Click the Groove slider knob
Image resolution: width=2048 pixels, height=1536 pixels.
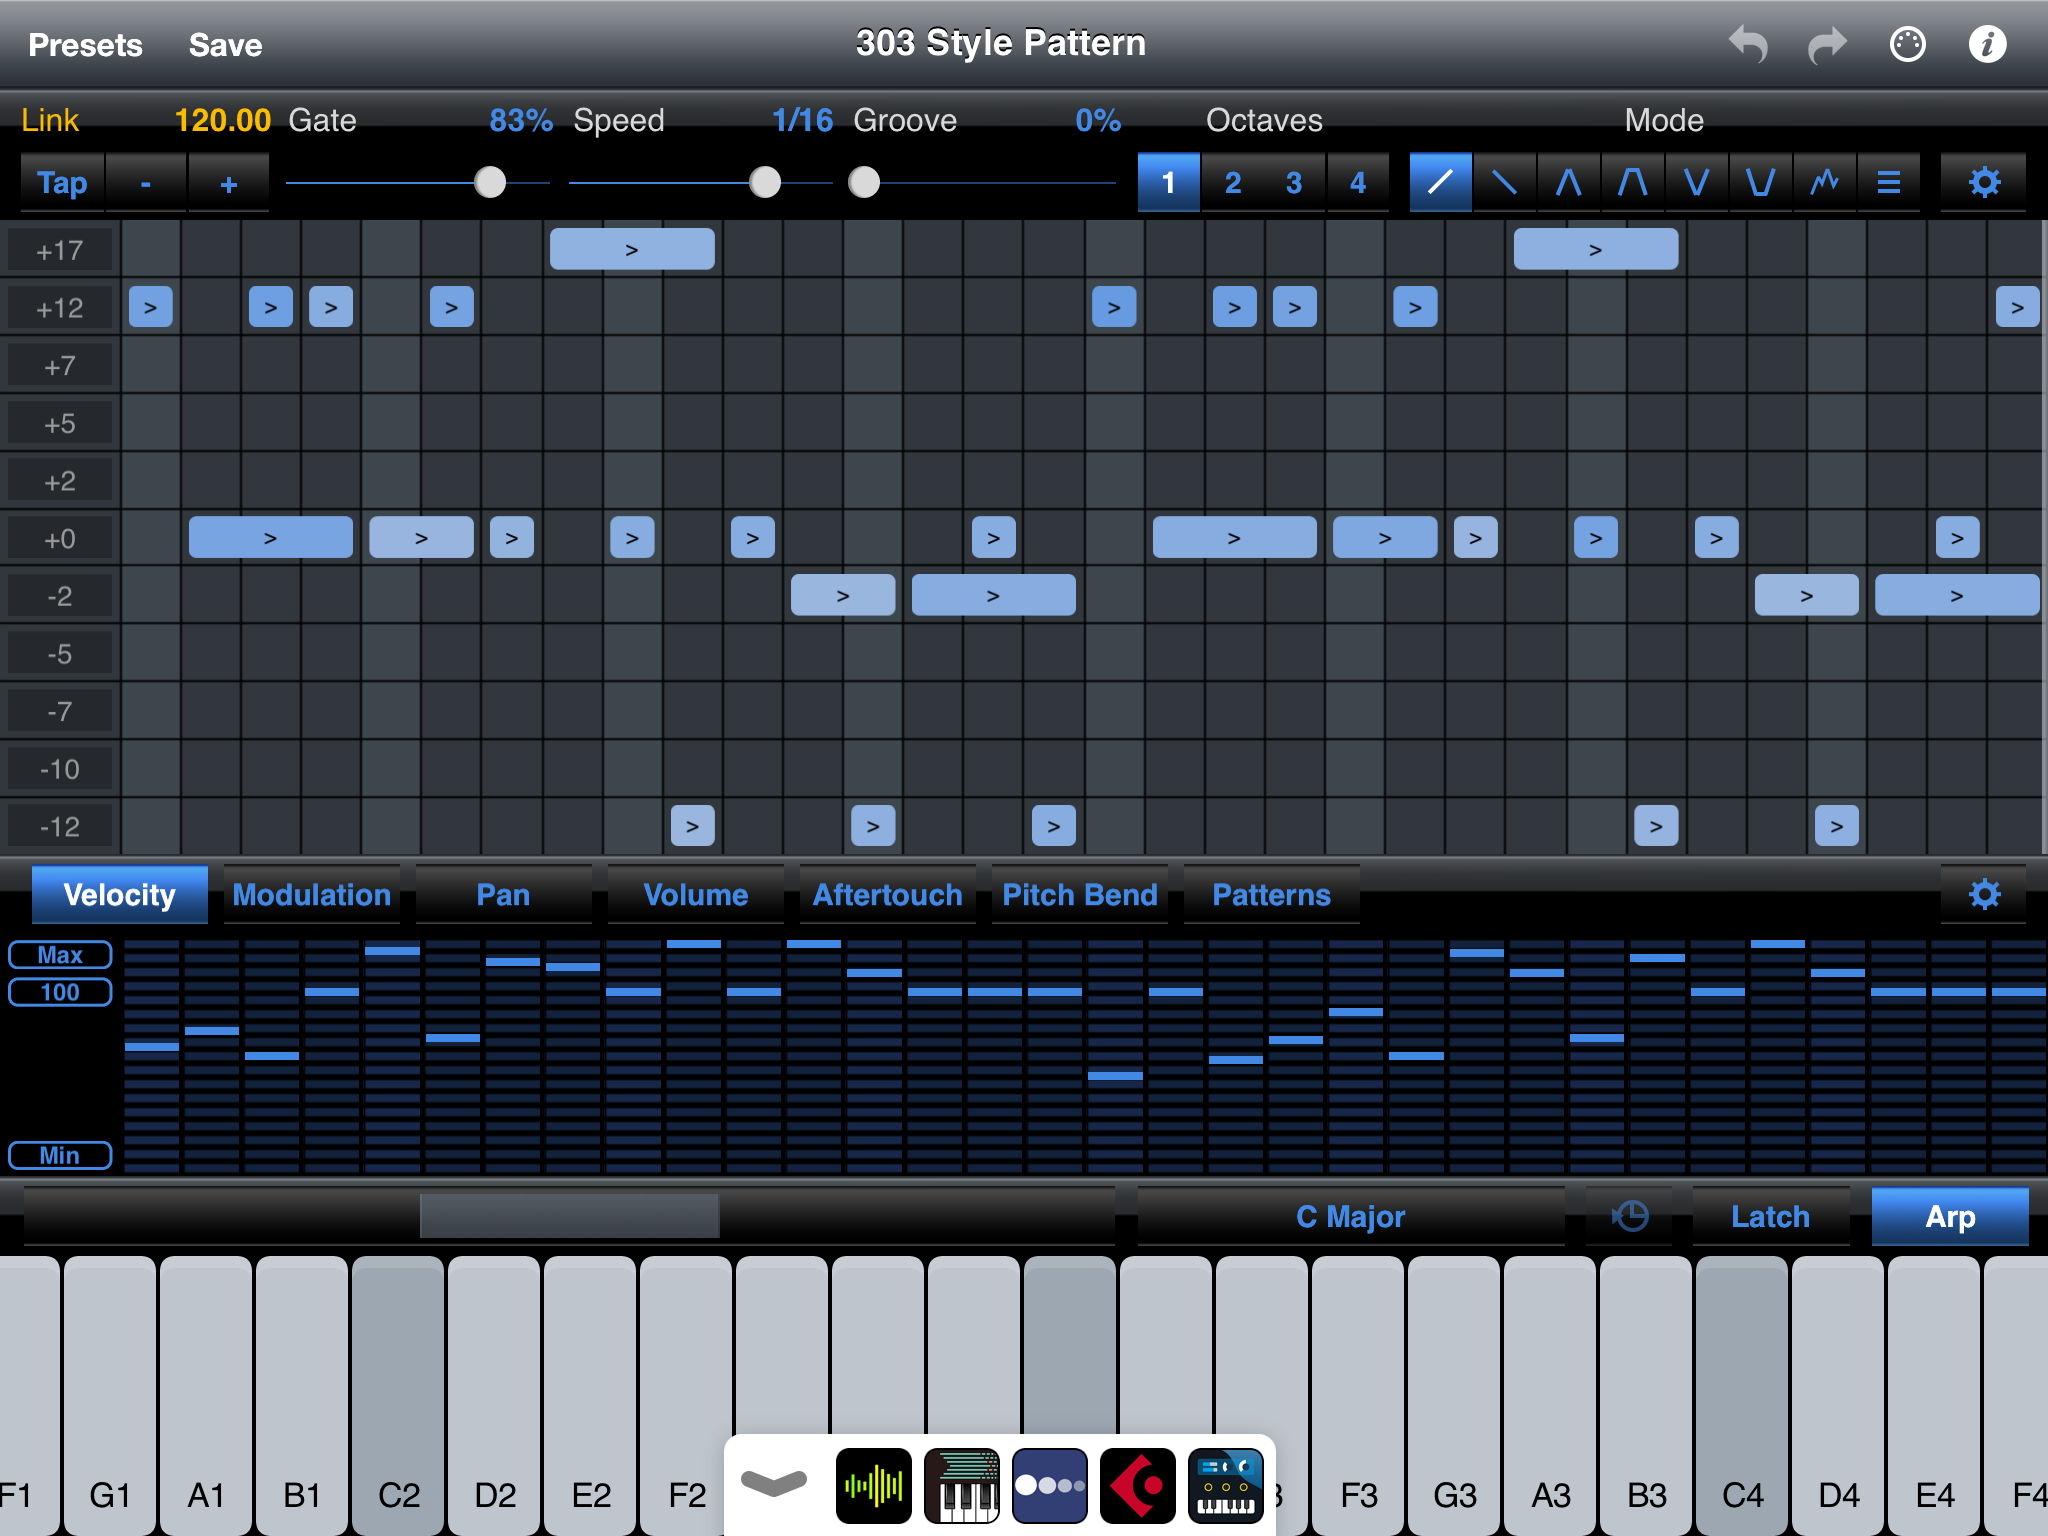864,182
